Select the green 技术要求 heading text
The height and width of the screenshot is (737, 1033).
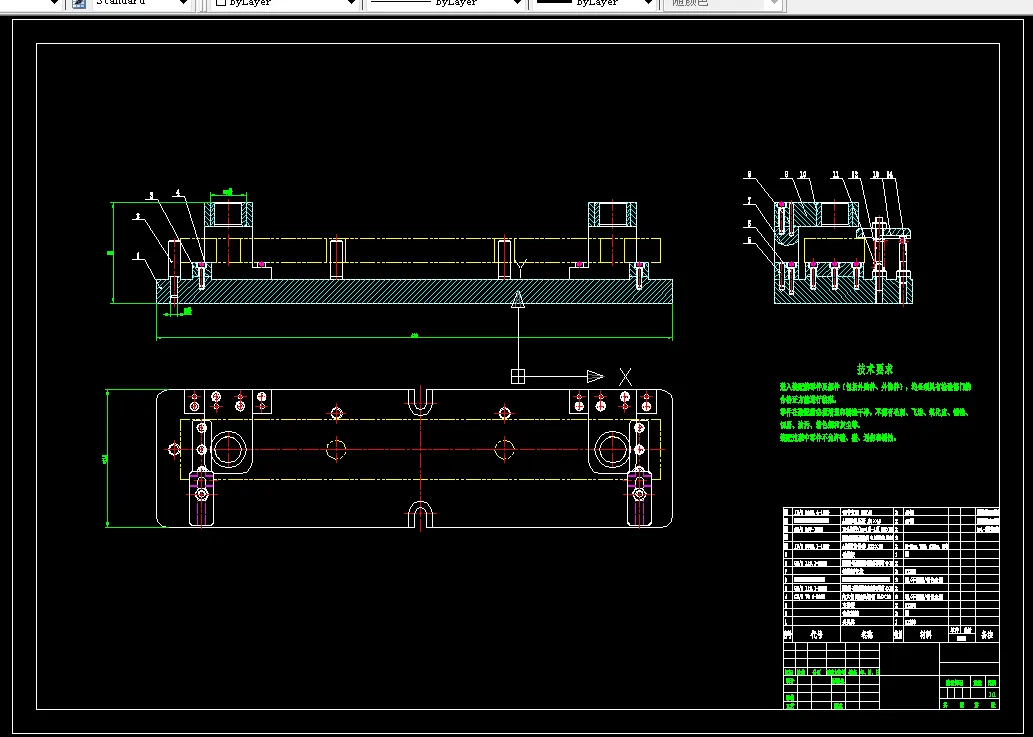[x=874, y=369]
